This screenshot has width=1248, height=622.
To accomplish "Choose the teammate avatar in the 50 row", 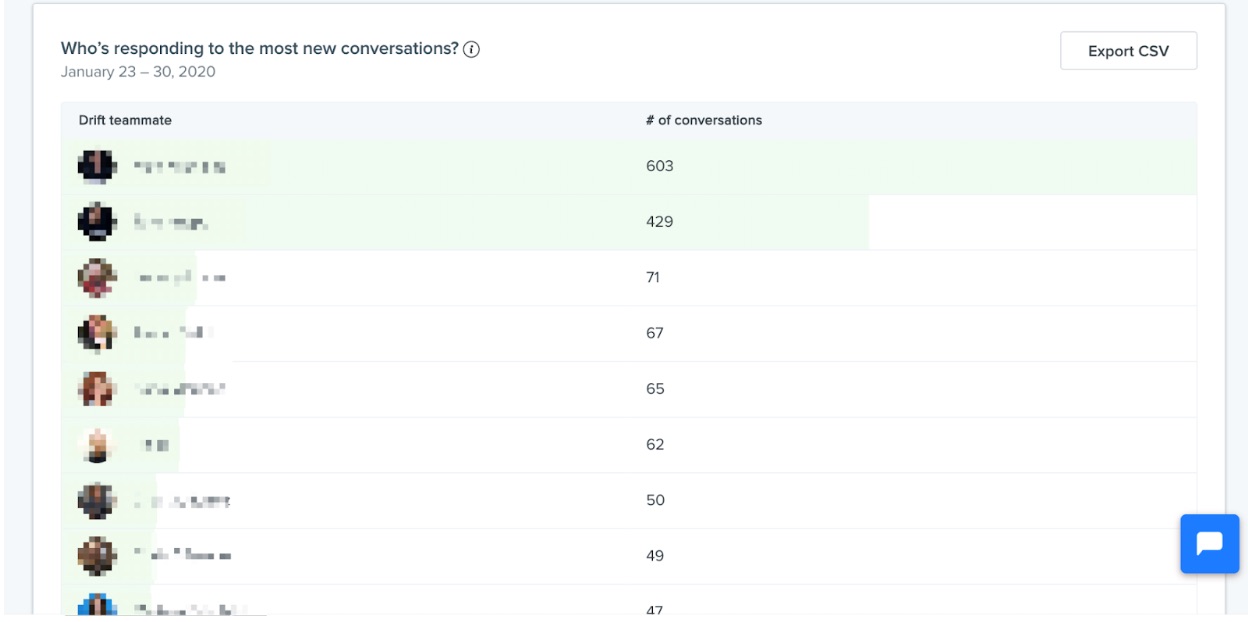I will (97, 500).
